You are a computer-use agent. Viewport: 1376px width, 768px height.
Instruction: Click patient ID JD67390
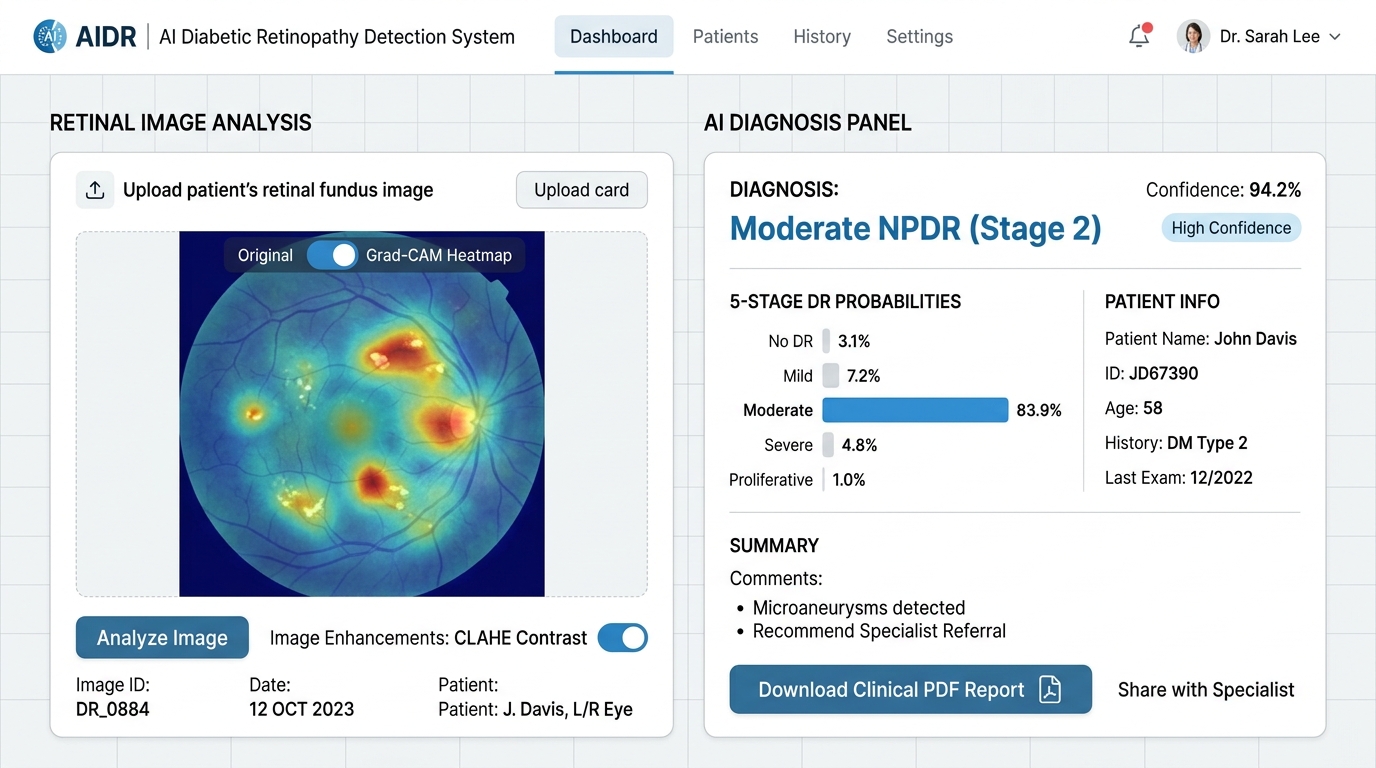(1151, 374)
